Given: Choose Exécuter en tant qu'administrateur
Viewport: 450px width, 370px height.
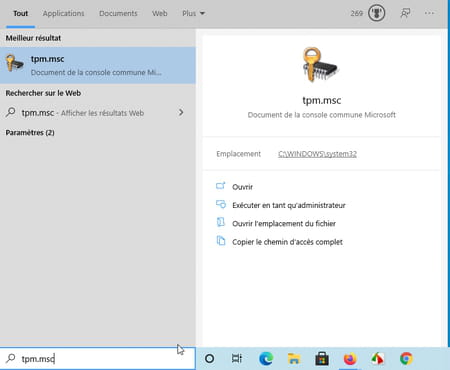Looking at the screenshot, I should [x=289, y=205].
